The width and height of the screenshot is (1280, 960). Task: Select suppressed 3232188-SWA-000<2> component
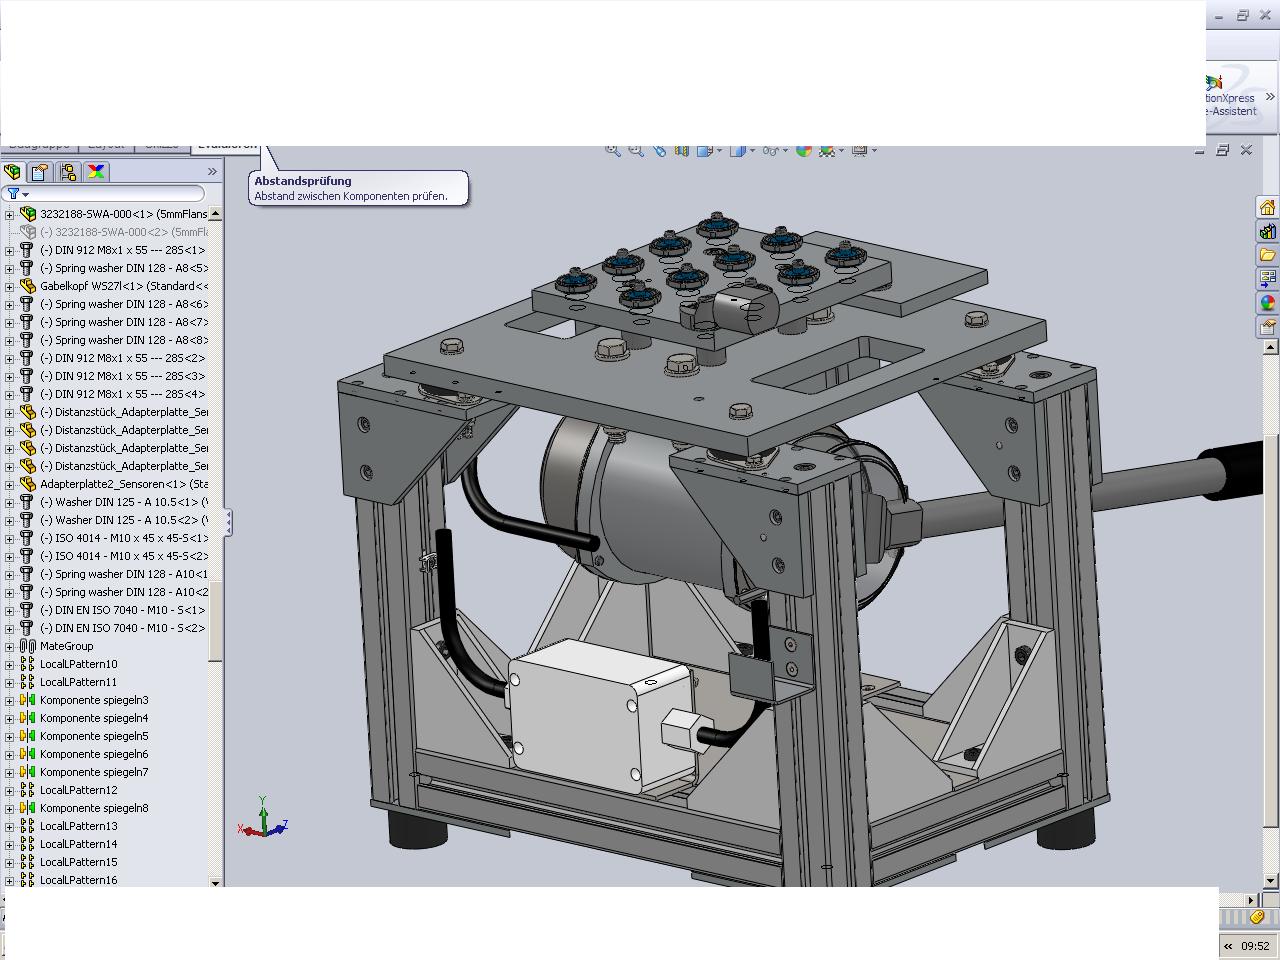123,232
